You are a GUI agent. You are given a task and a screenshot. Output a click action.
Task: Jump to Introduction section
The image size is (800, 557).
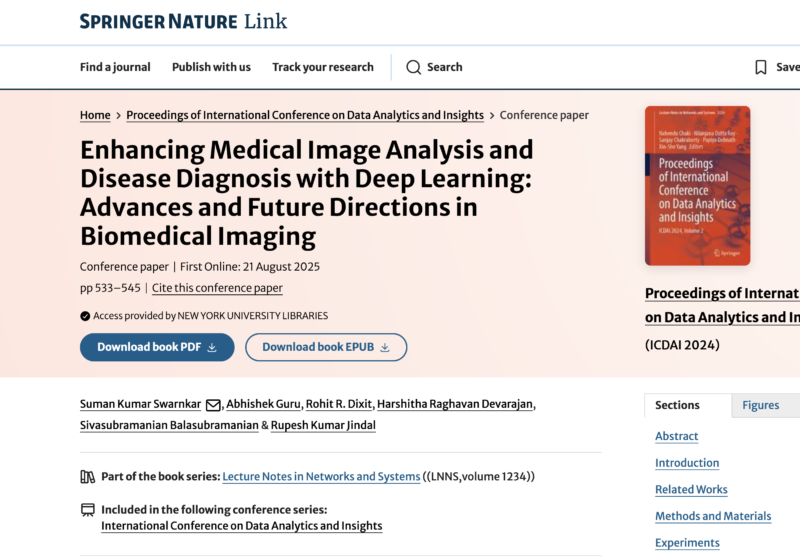pyautogui.click(x=687, y=463)
